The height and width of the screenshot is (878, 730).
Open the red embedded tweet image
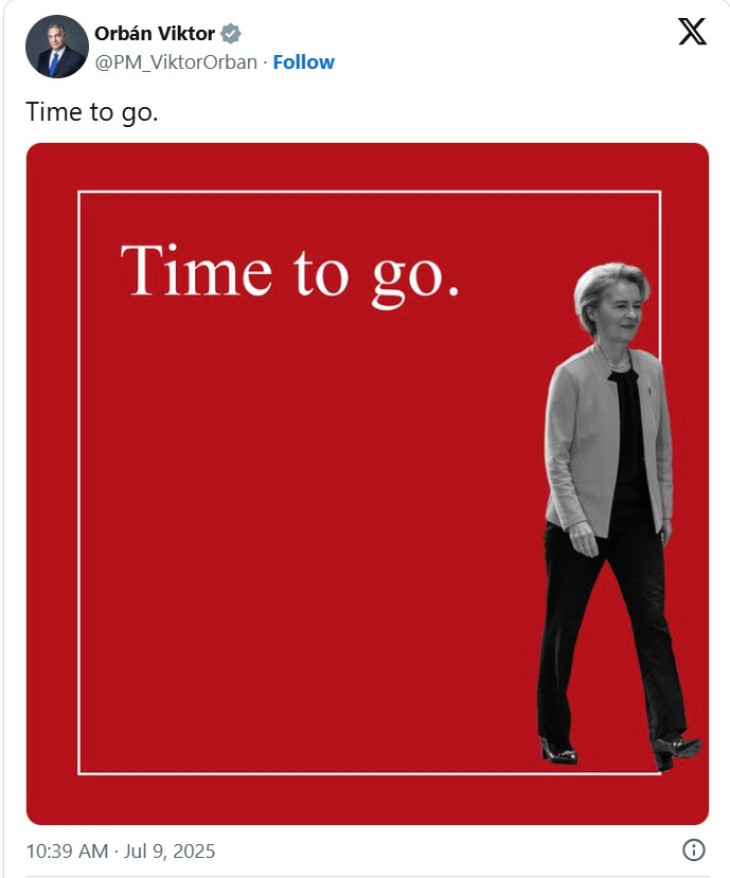[x=367, y=484]
